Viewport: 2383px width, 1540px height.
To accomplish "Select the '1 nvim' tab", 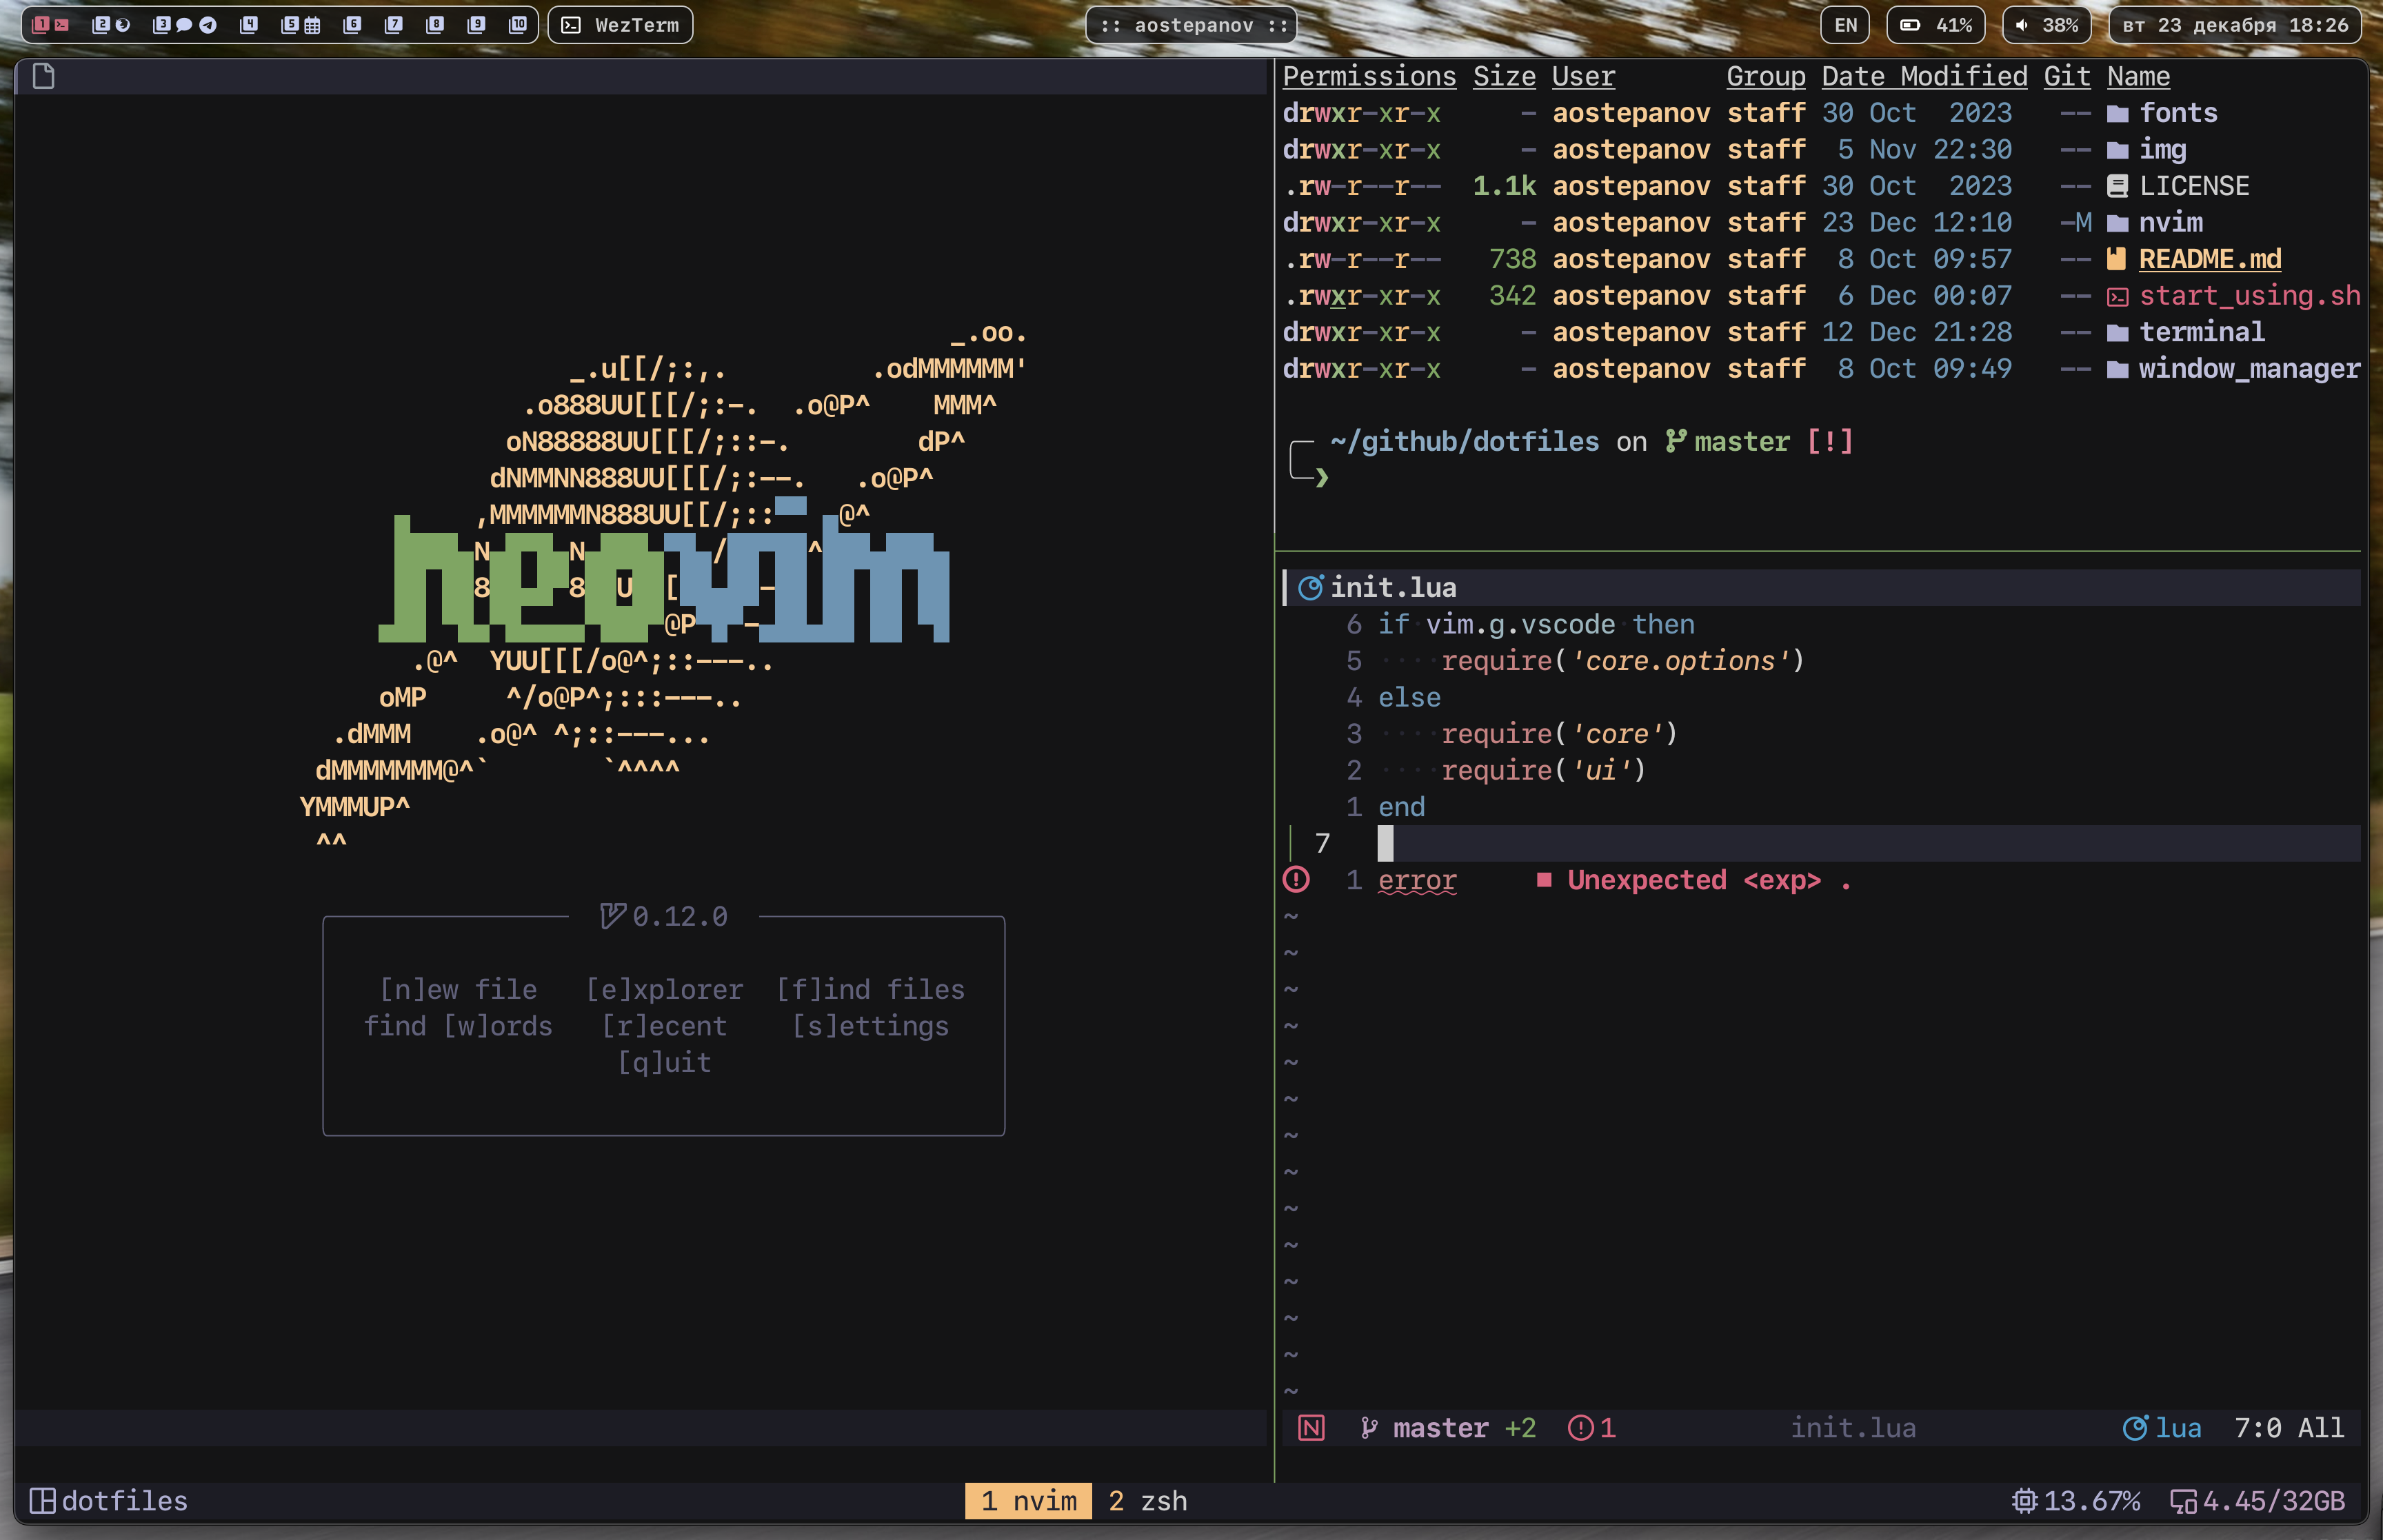I will pyautogui.click(x=1028, y=1501).
